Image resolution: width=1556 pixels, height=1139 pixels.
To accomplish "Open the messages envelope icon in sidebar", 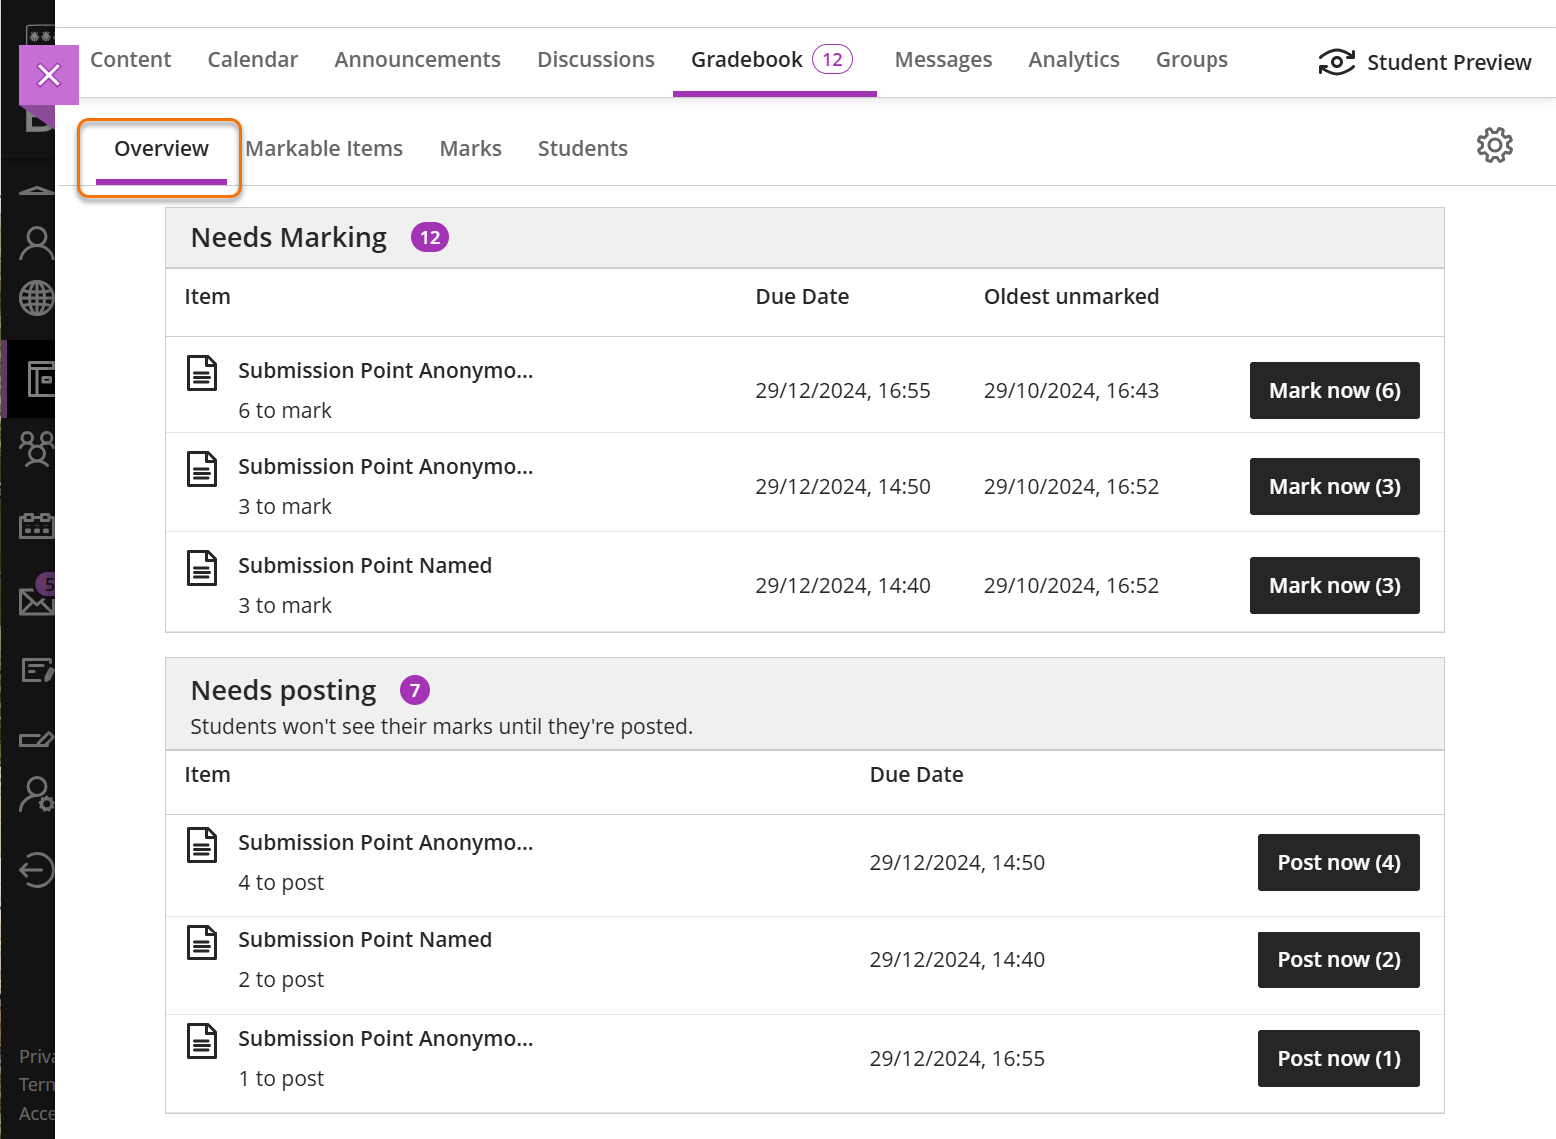I will 36,601.
